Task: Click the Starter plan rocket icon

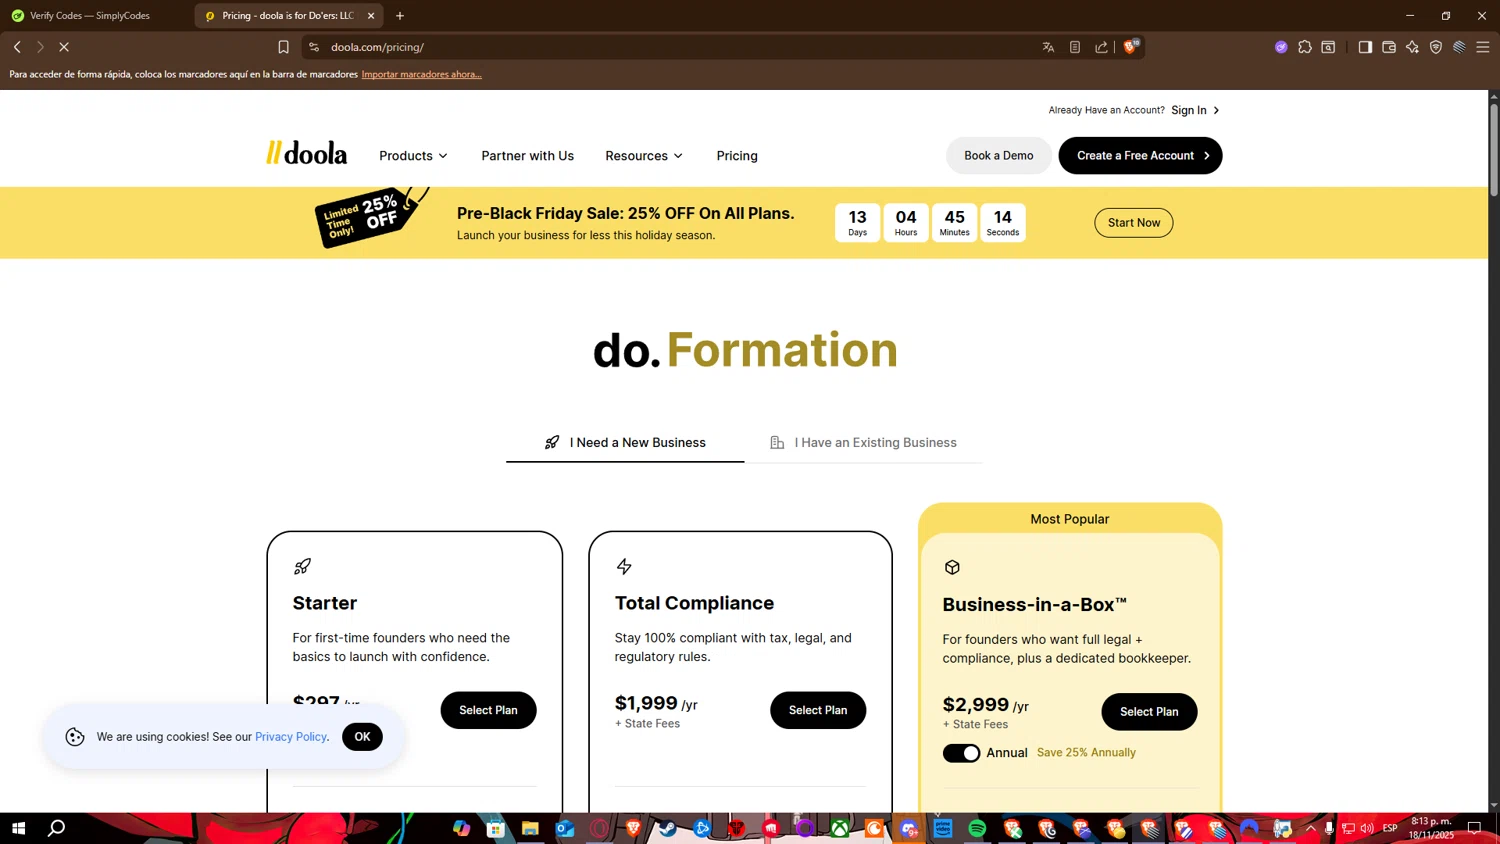Action: point(302,567)
